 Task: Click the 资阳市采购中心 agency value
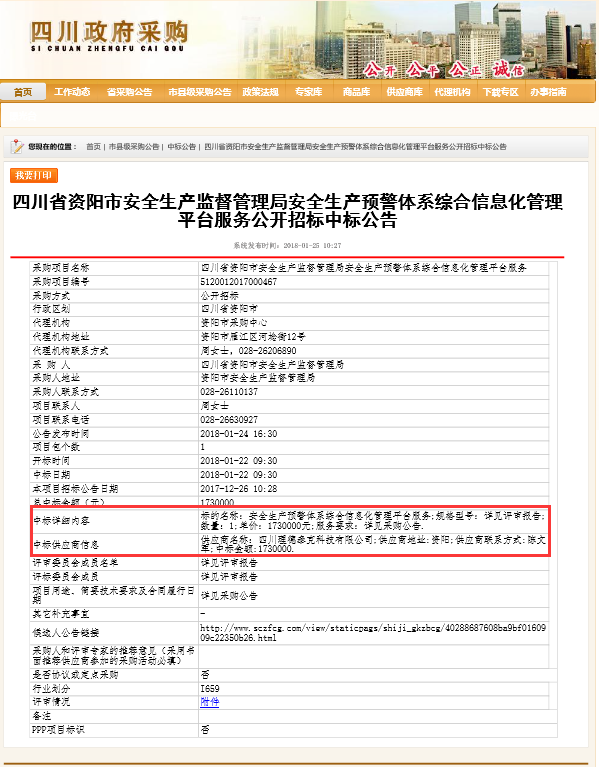pos(234,323)
